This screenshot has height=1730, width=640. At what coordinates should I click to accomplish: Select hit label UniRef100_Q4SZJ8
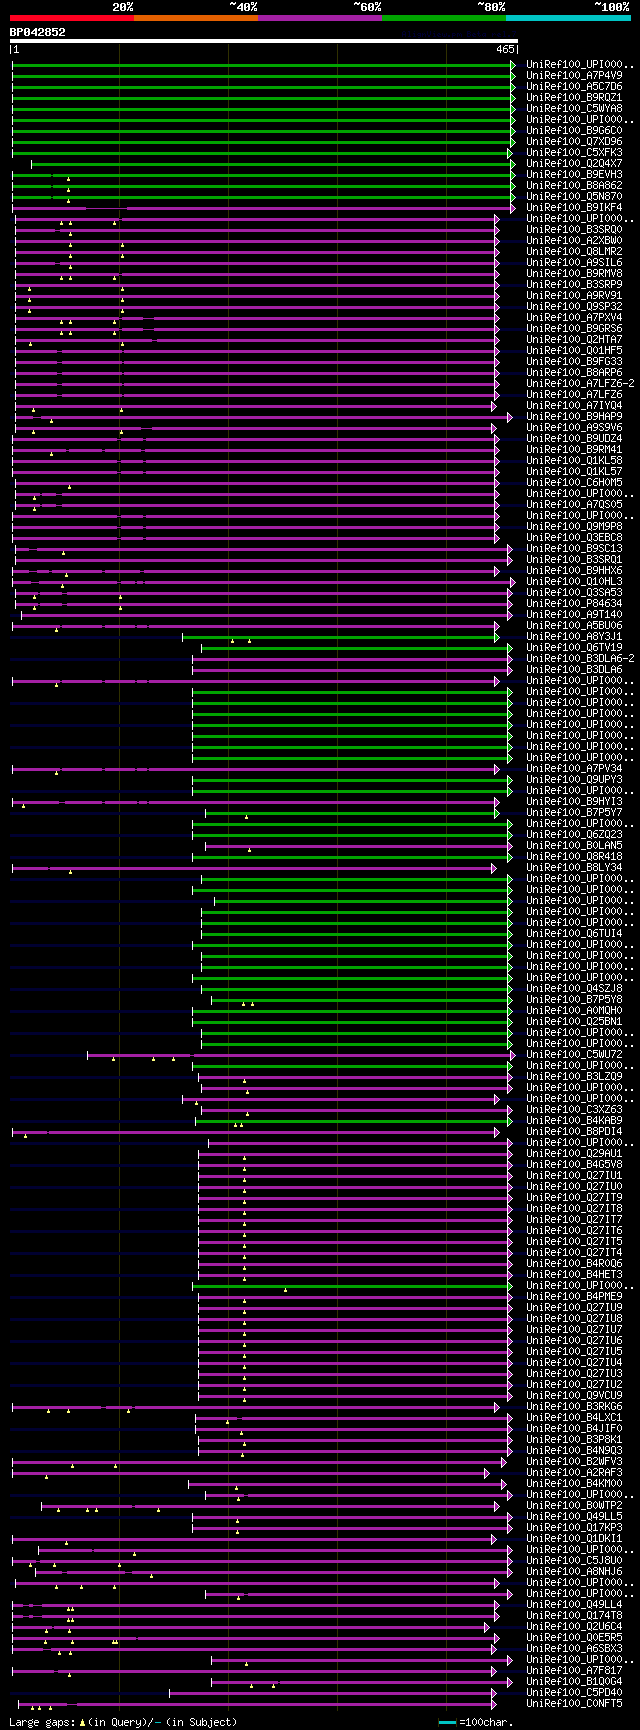(574, 988)
